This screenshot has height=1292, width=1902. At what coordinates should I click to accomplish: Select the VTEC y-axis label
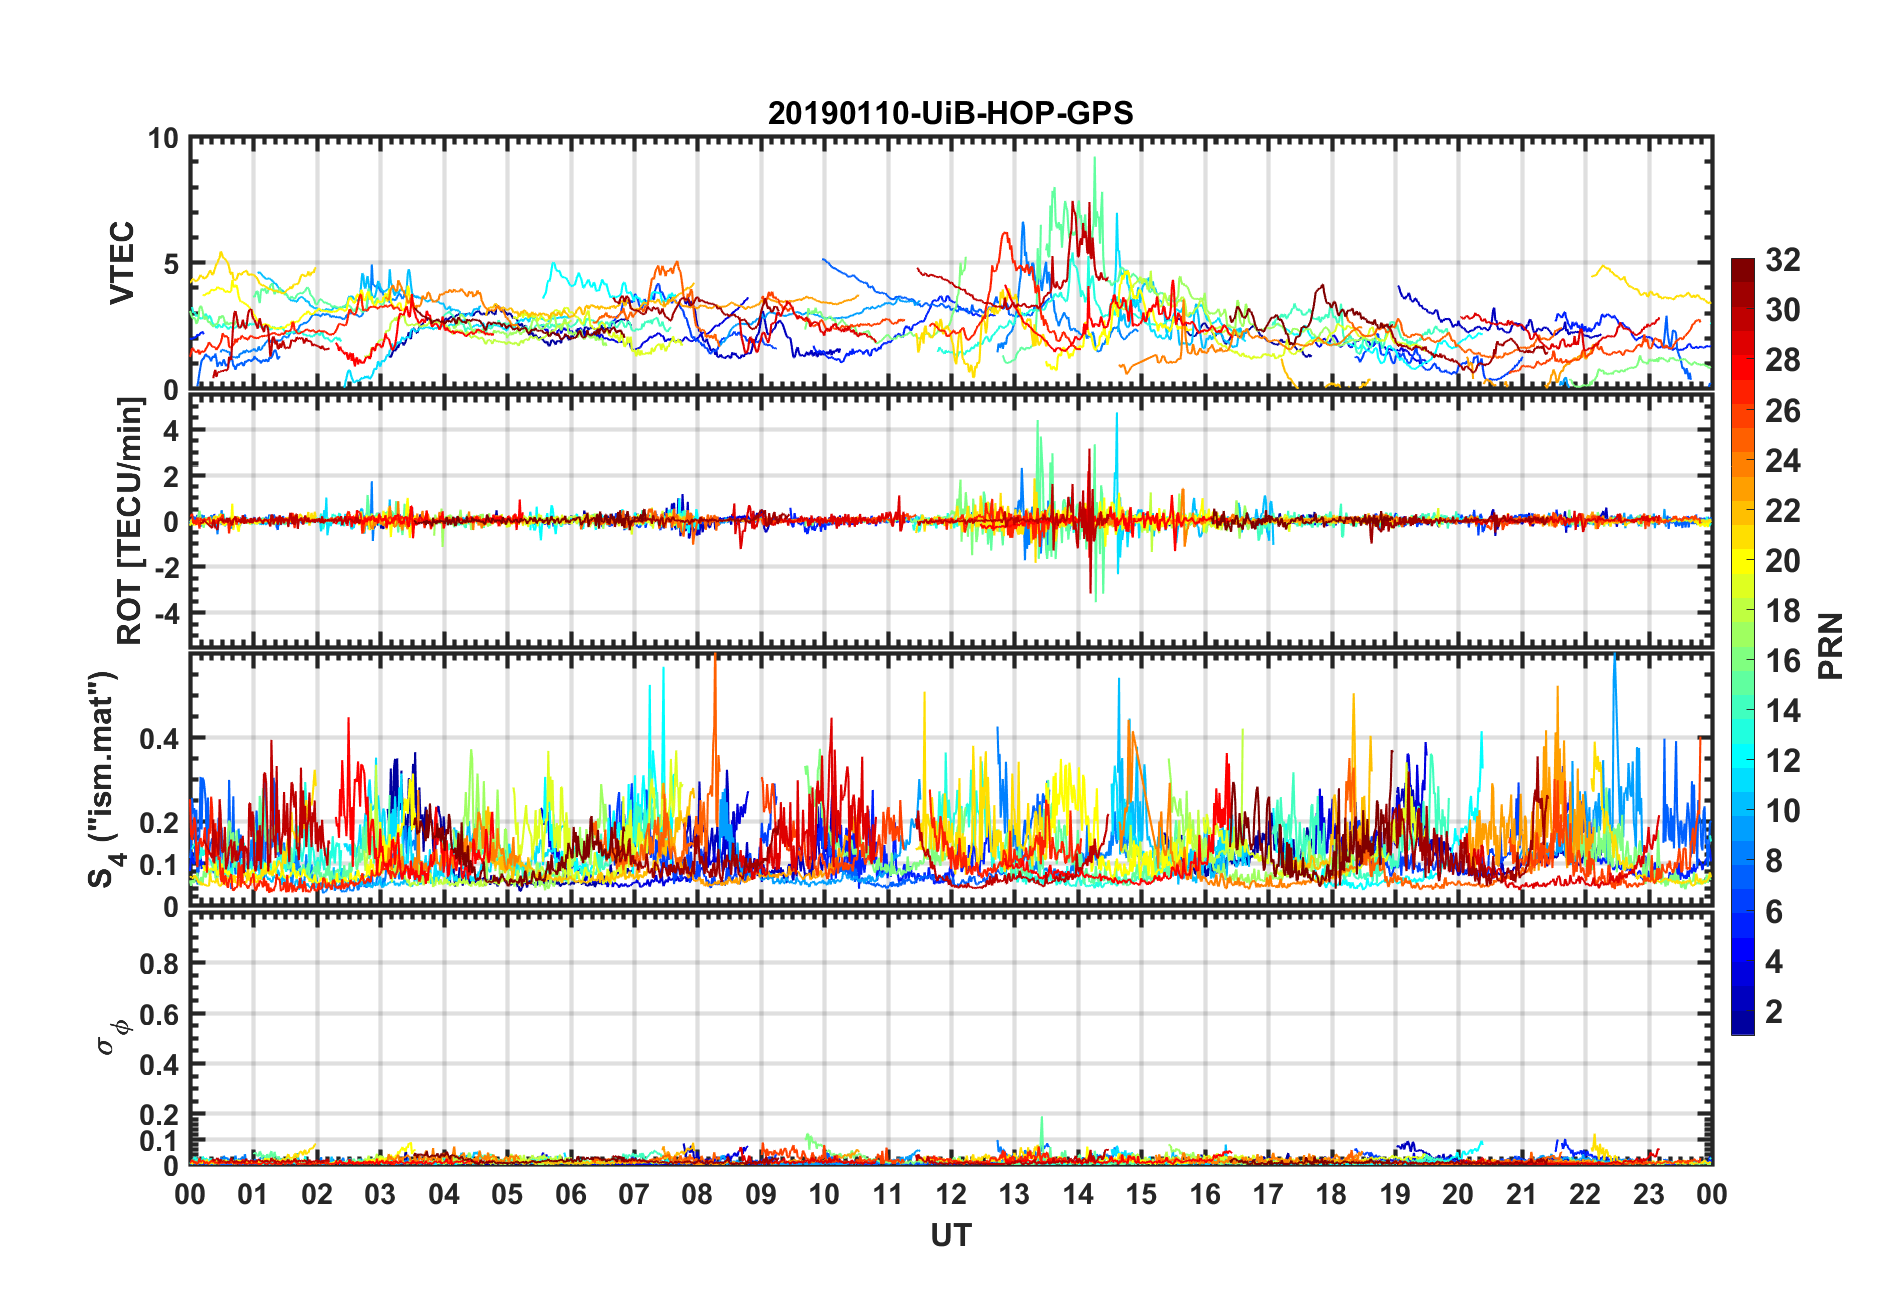122,263
